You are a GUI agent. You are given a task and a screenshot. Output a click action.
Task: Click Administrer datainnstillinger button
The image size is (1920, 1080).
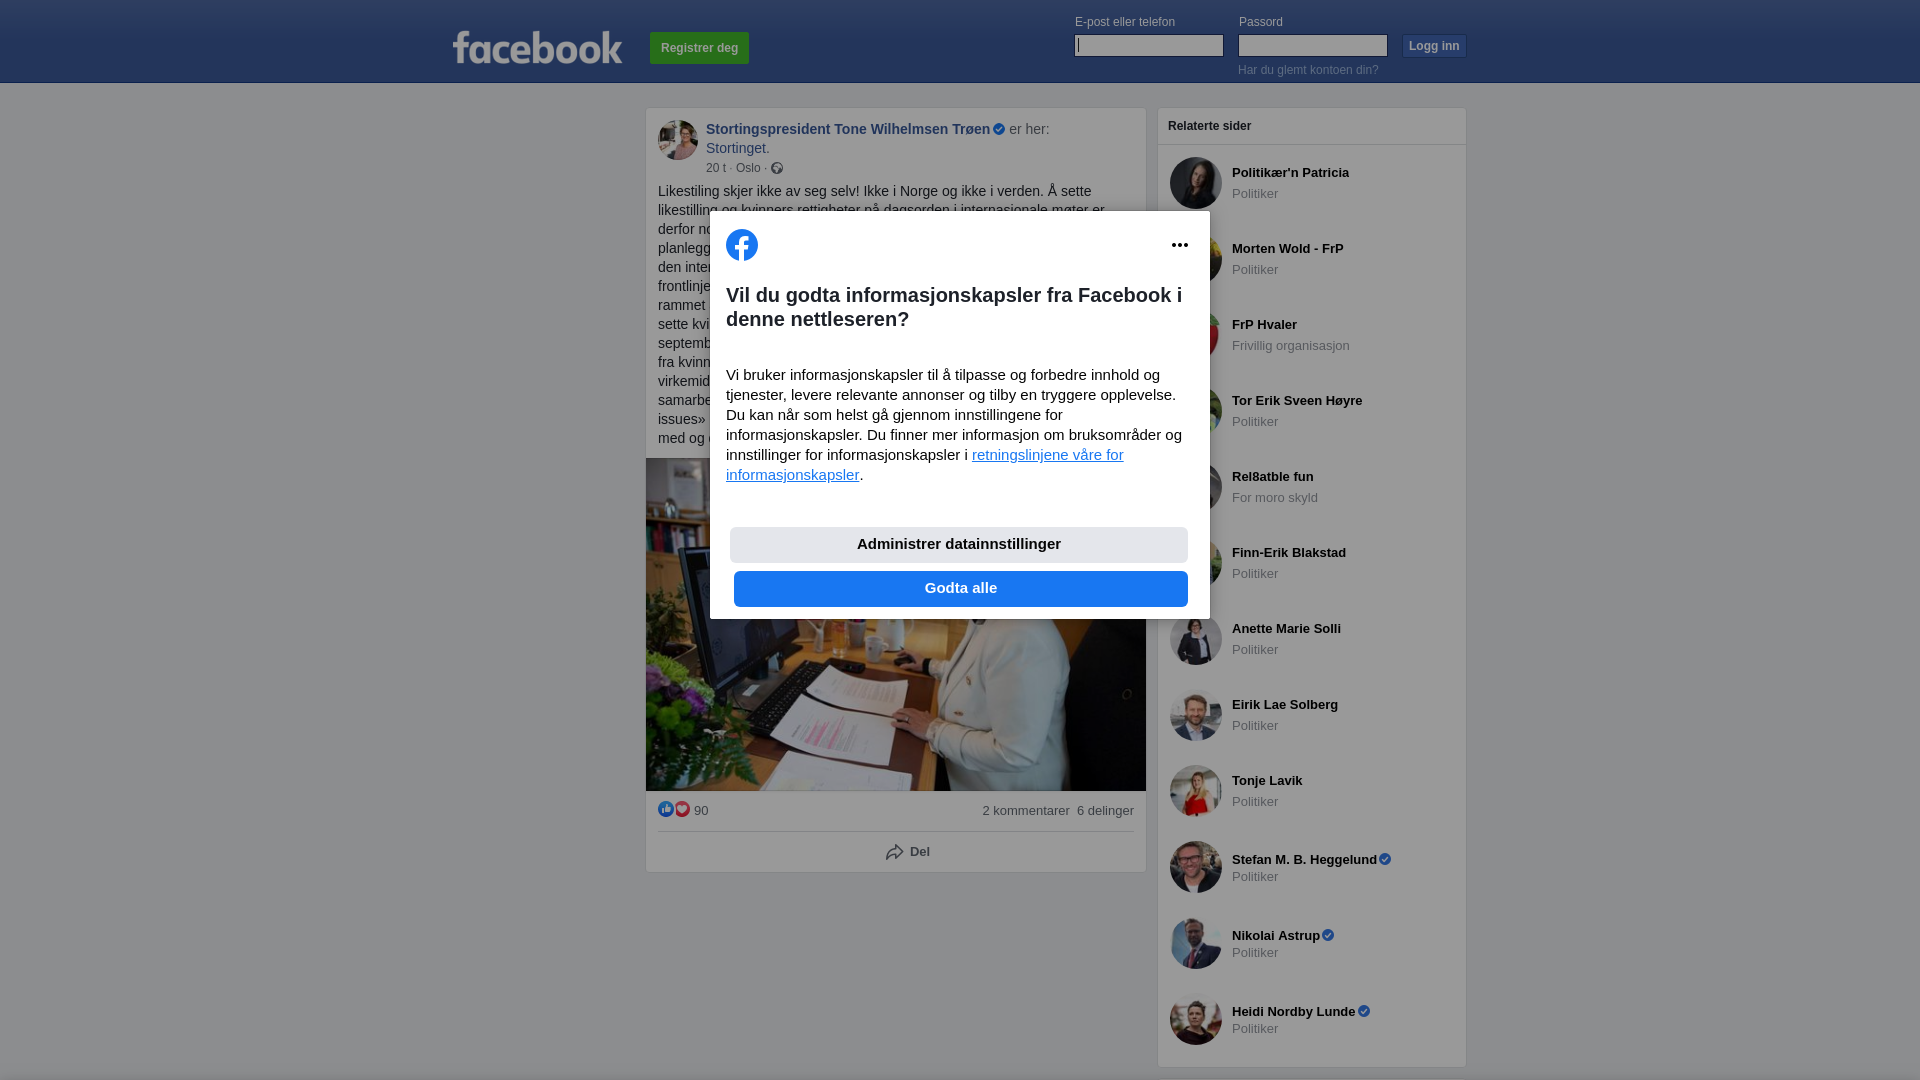[959, 545]
